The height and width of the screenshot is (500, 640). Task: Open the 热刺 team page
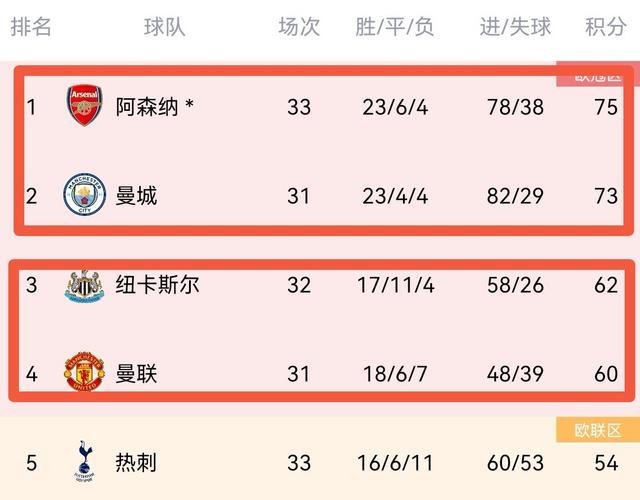click(x=136, y=463)
